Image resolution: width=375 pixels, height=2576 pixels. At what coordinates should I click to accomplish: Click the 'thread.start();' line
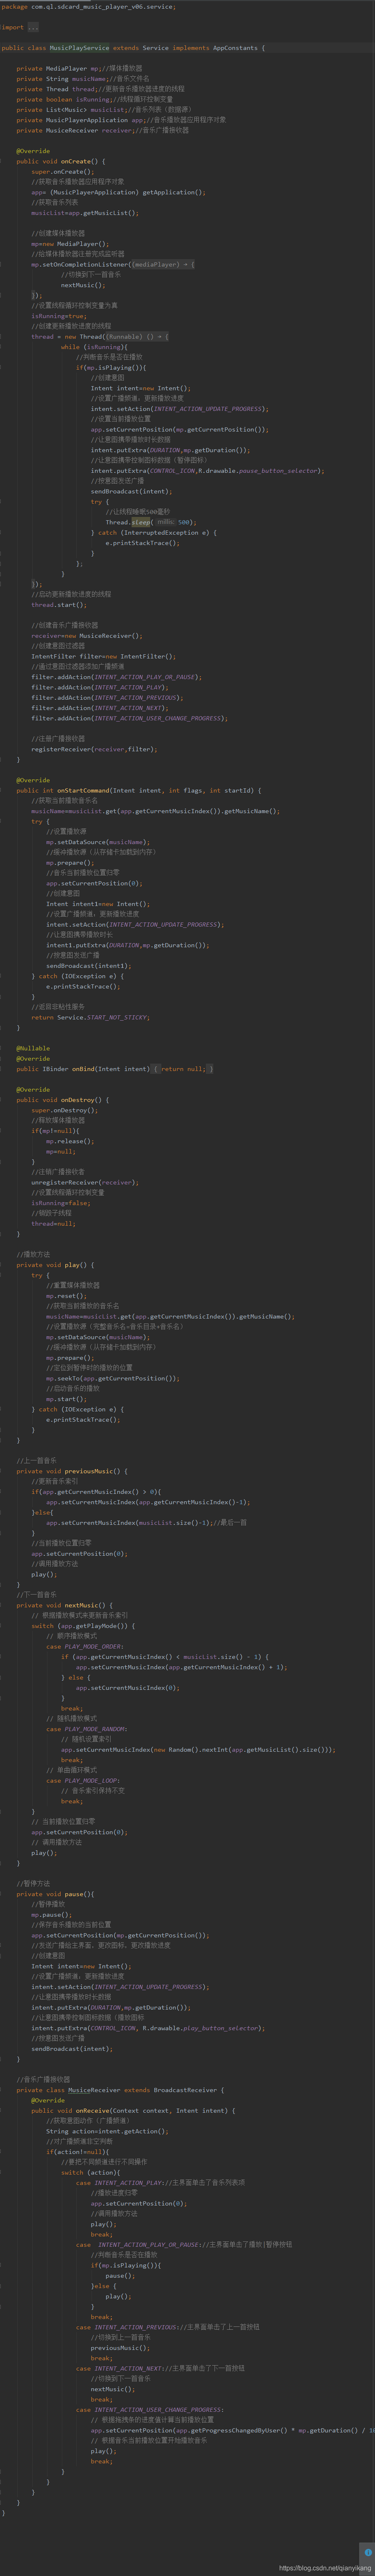point(59,604)
